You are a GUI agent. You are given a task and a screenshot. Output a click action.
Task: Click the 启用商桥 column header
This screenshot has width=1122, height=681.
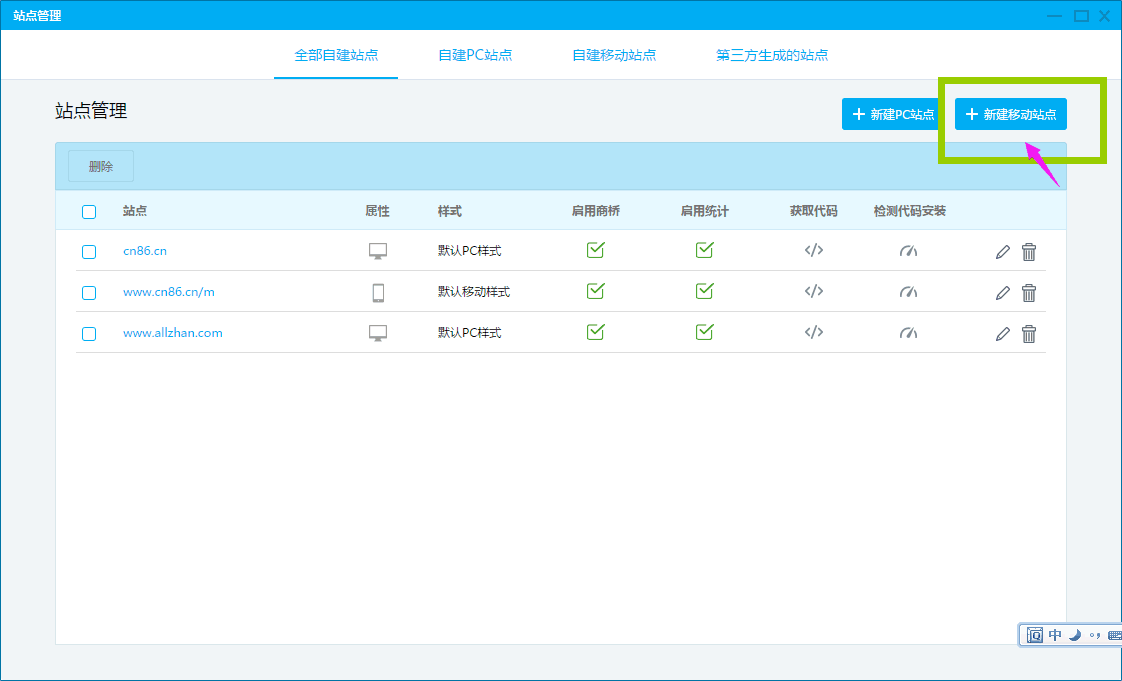(595, 211)
